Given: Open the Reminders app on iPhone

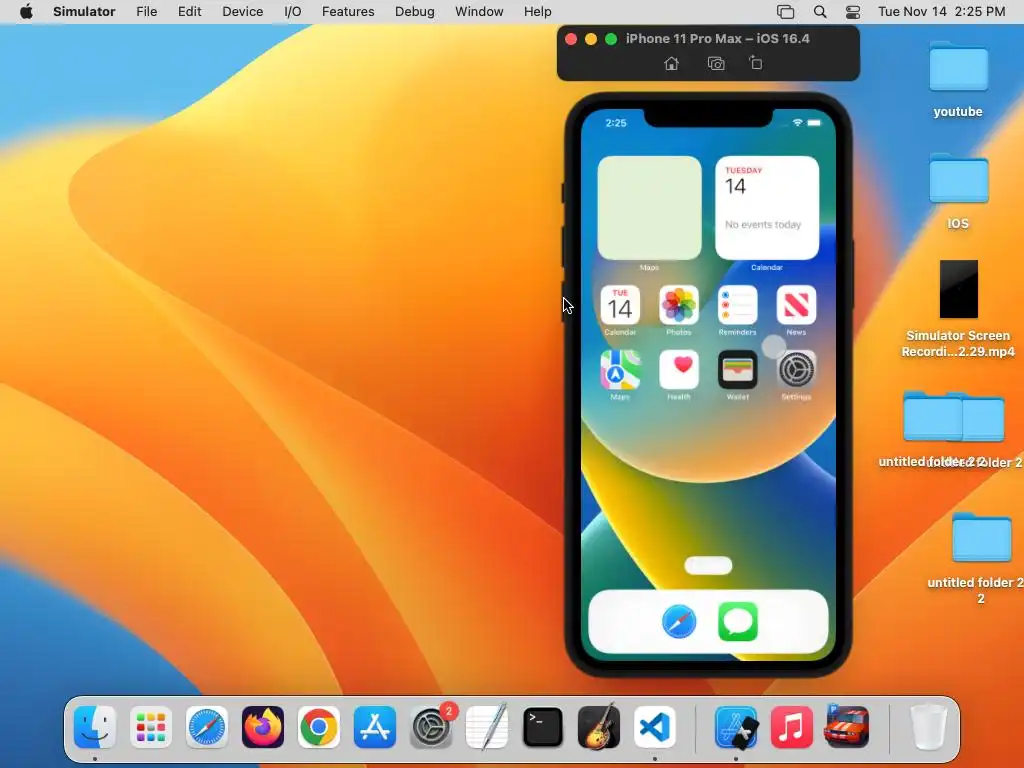Looking at the screenshot, I should 737,305.
